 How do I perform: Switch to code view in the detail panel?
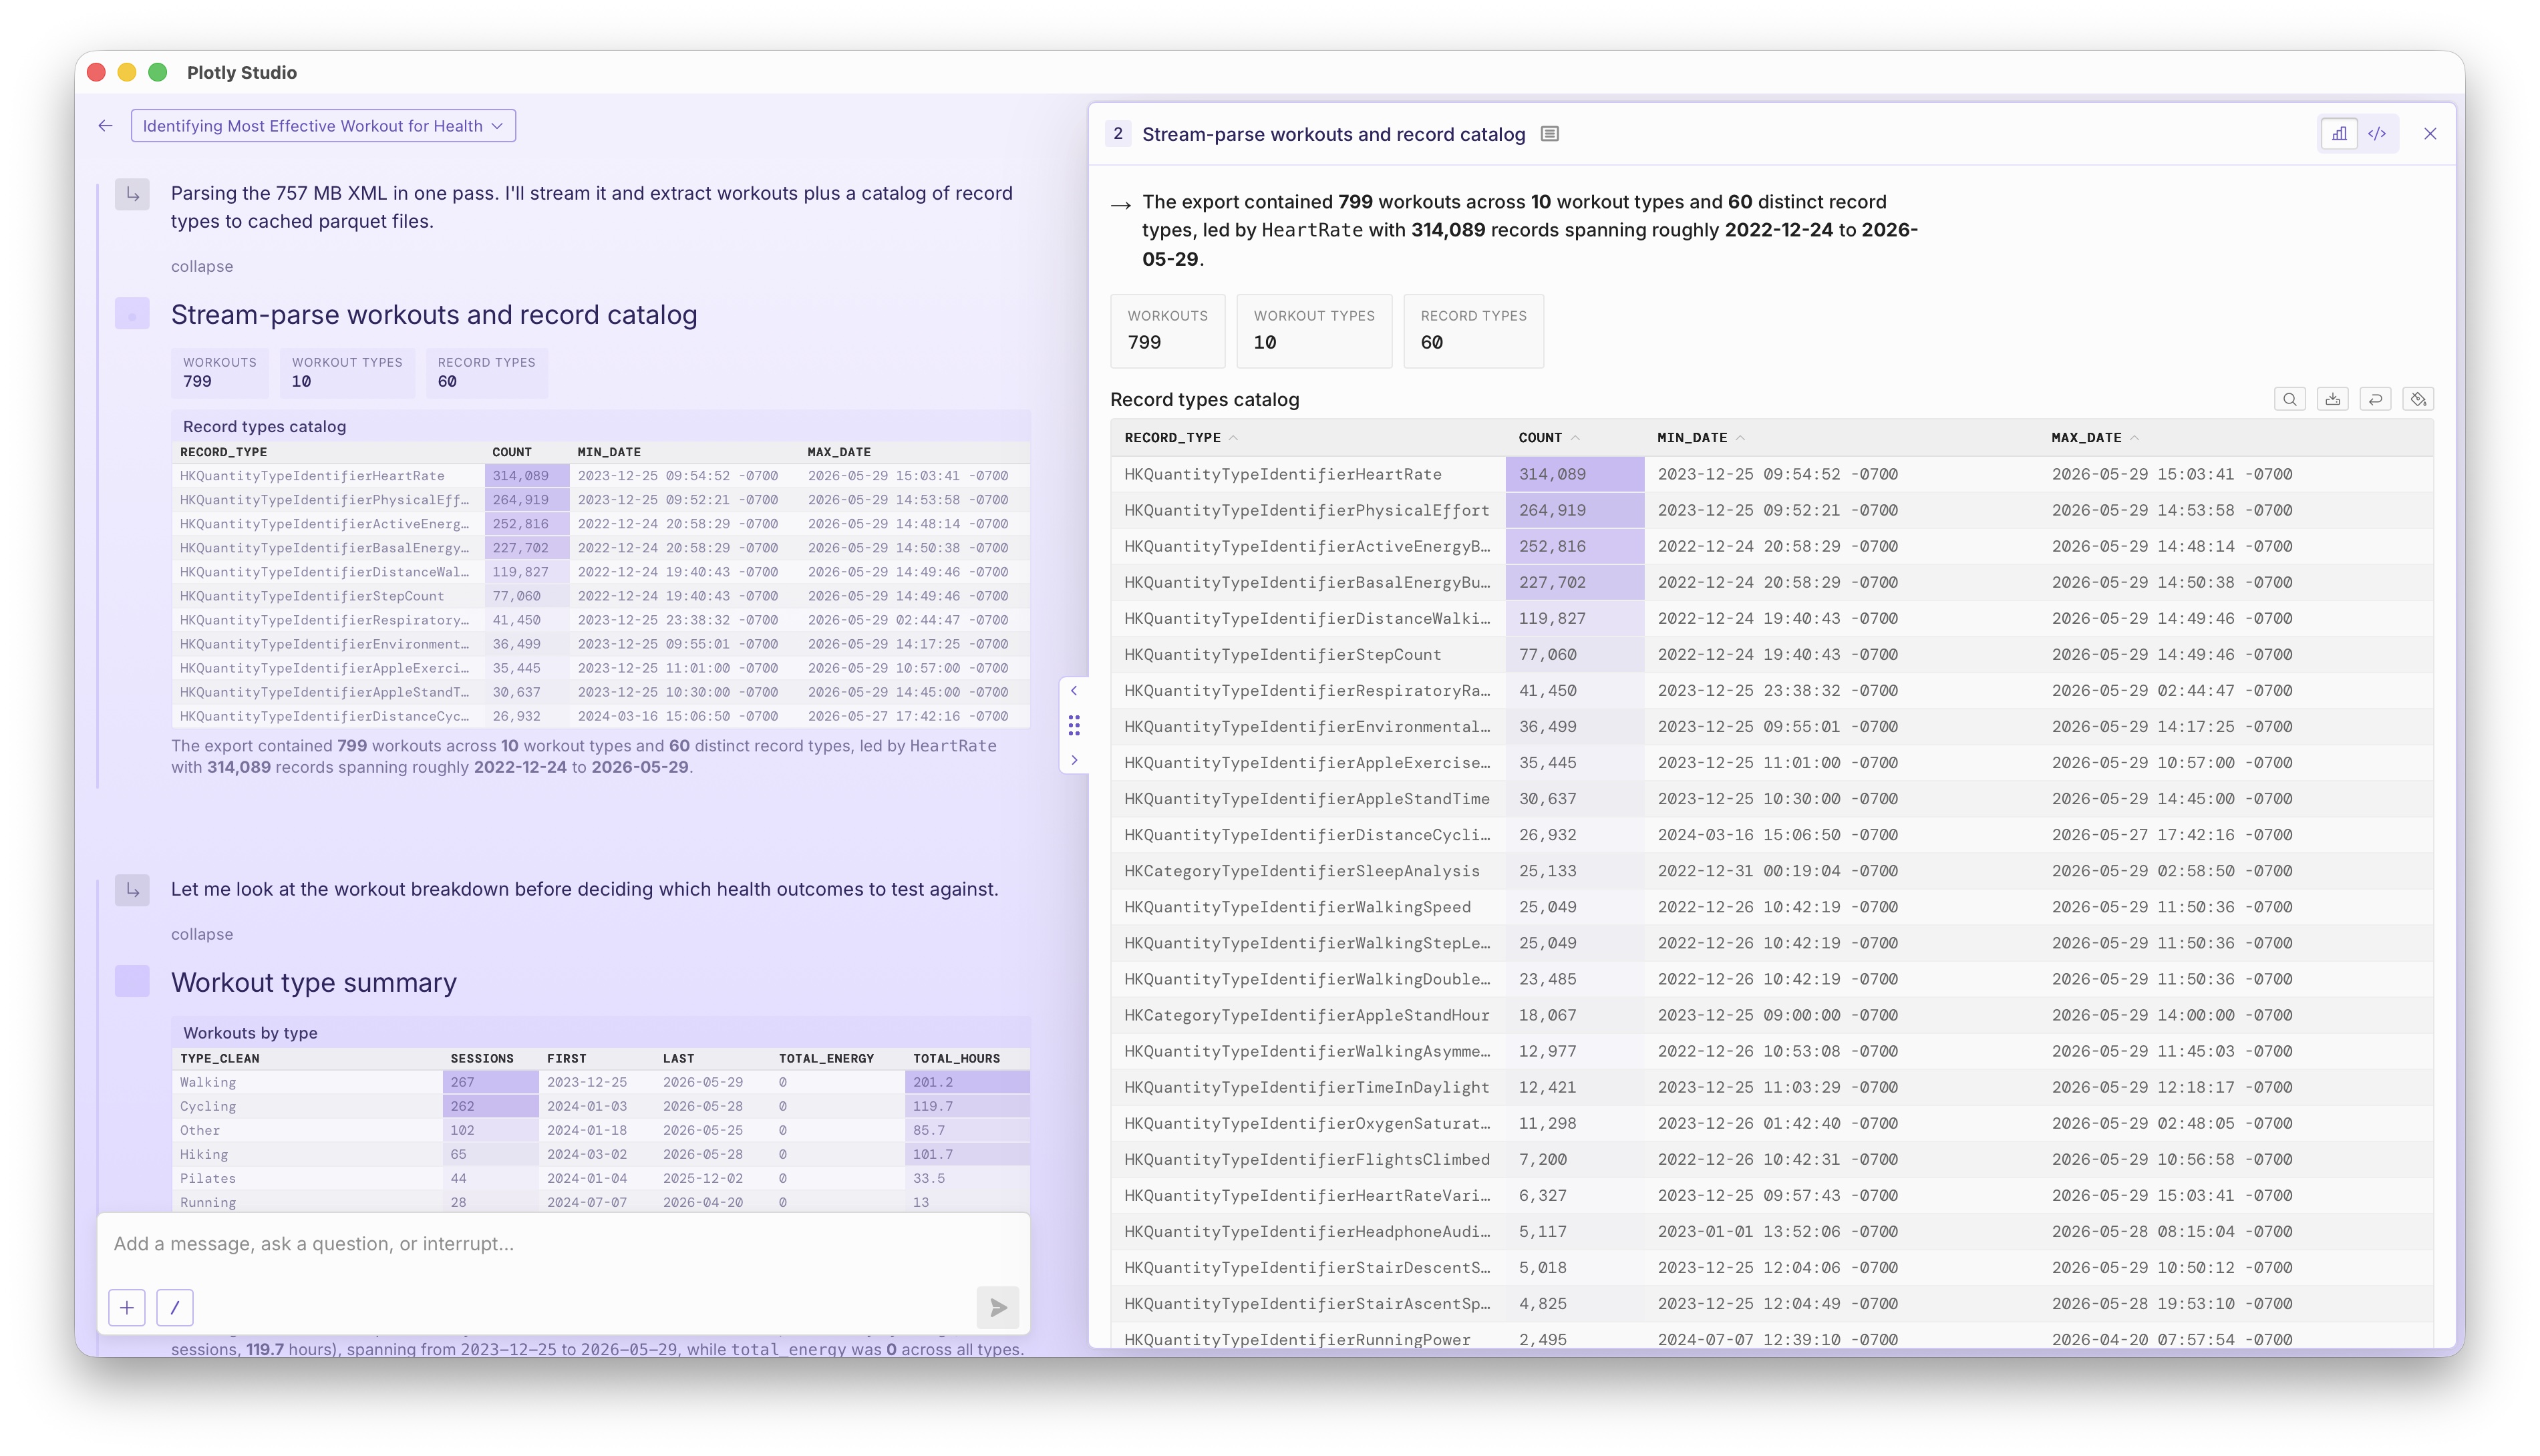pyautogui.click(x=2377, y=134)
